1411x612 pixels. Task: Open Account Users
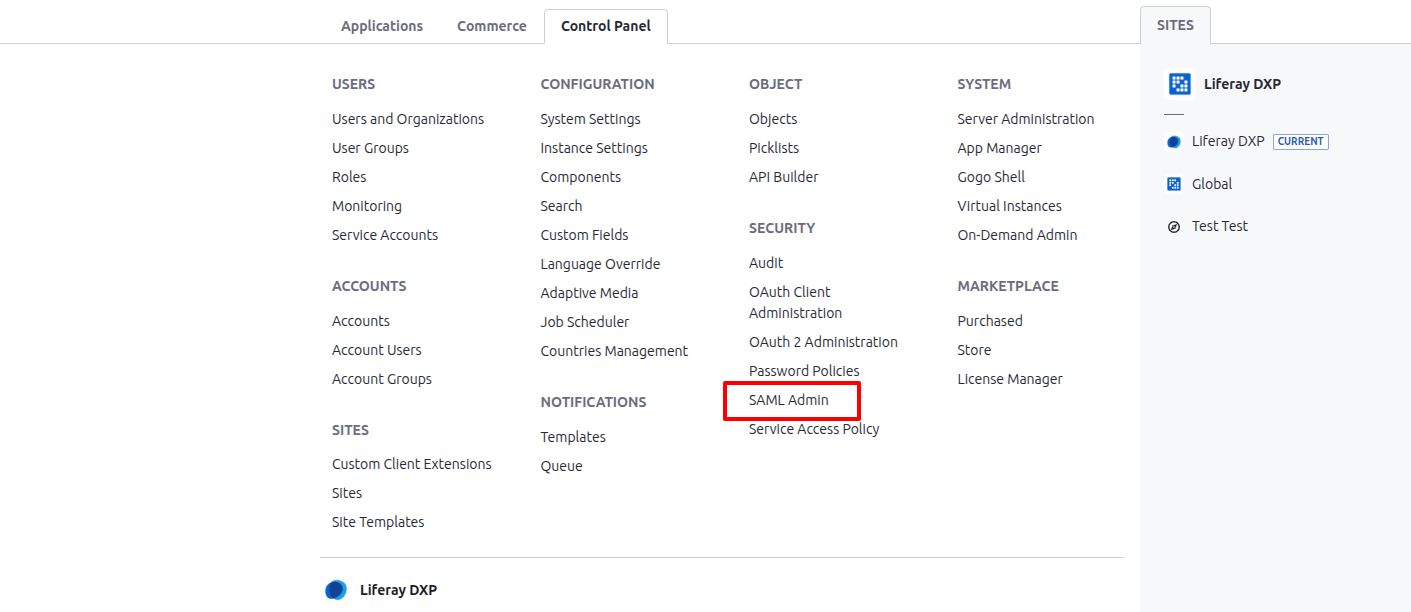pos(377,350)
